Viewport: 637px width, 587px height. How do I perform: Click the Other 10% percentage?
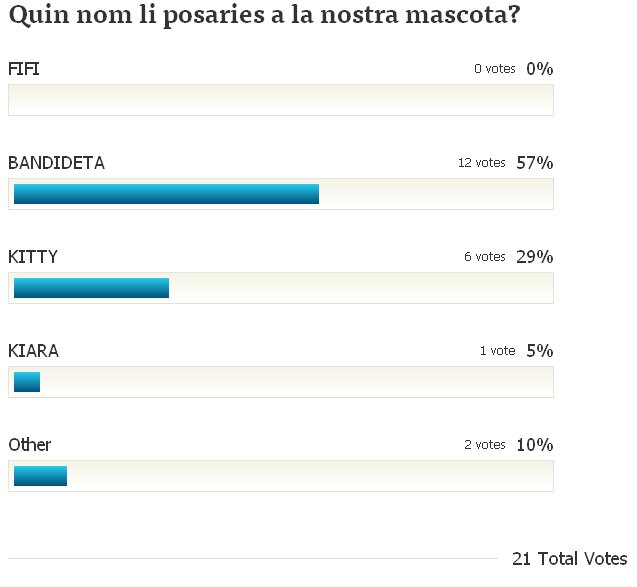pos(535,445)
